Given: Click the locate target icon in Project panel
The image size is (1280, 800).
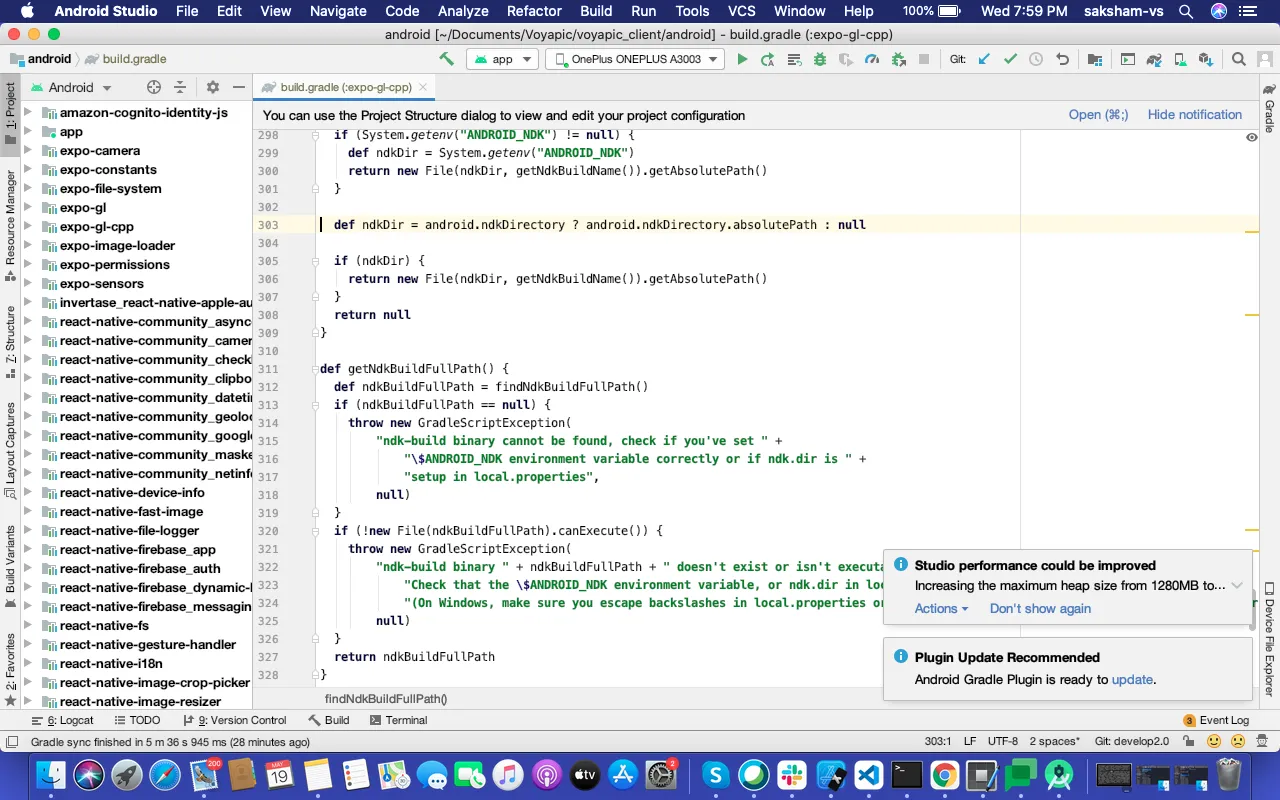Looking at the screenshot, I should pyautogui.click(x=153, y=87).
